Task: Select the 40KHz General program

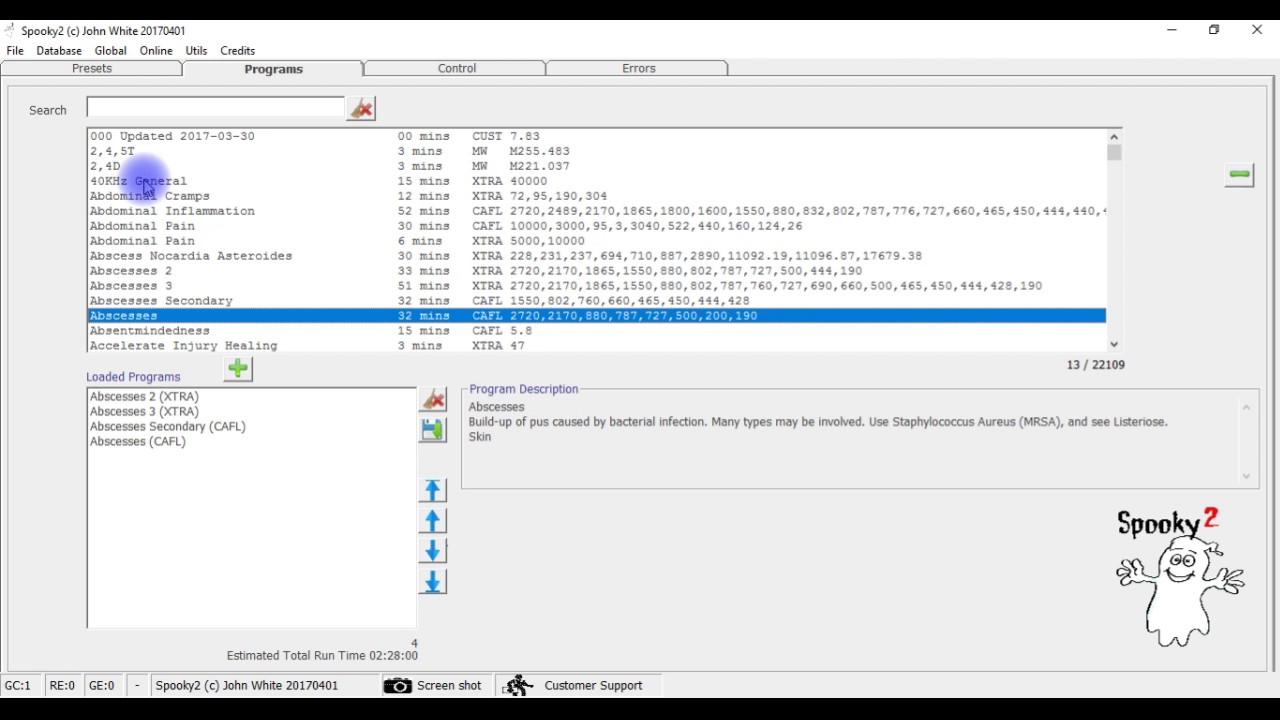Action: 597,181
